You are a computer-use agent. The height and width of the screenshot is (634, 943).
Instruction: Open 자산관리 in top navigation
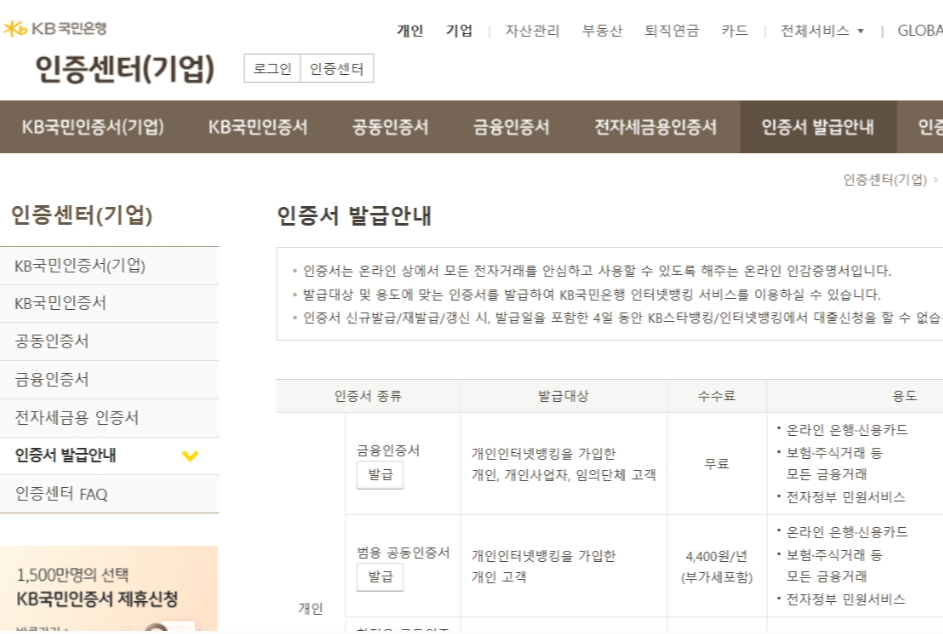click(532, 31)
